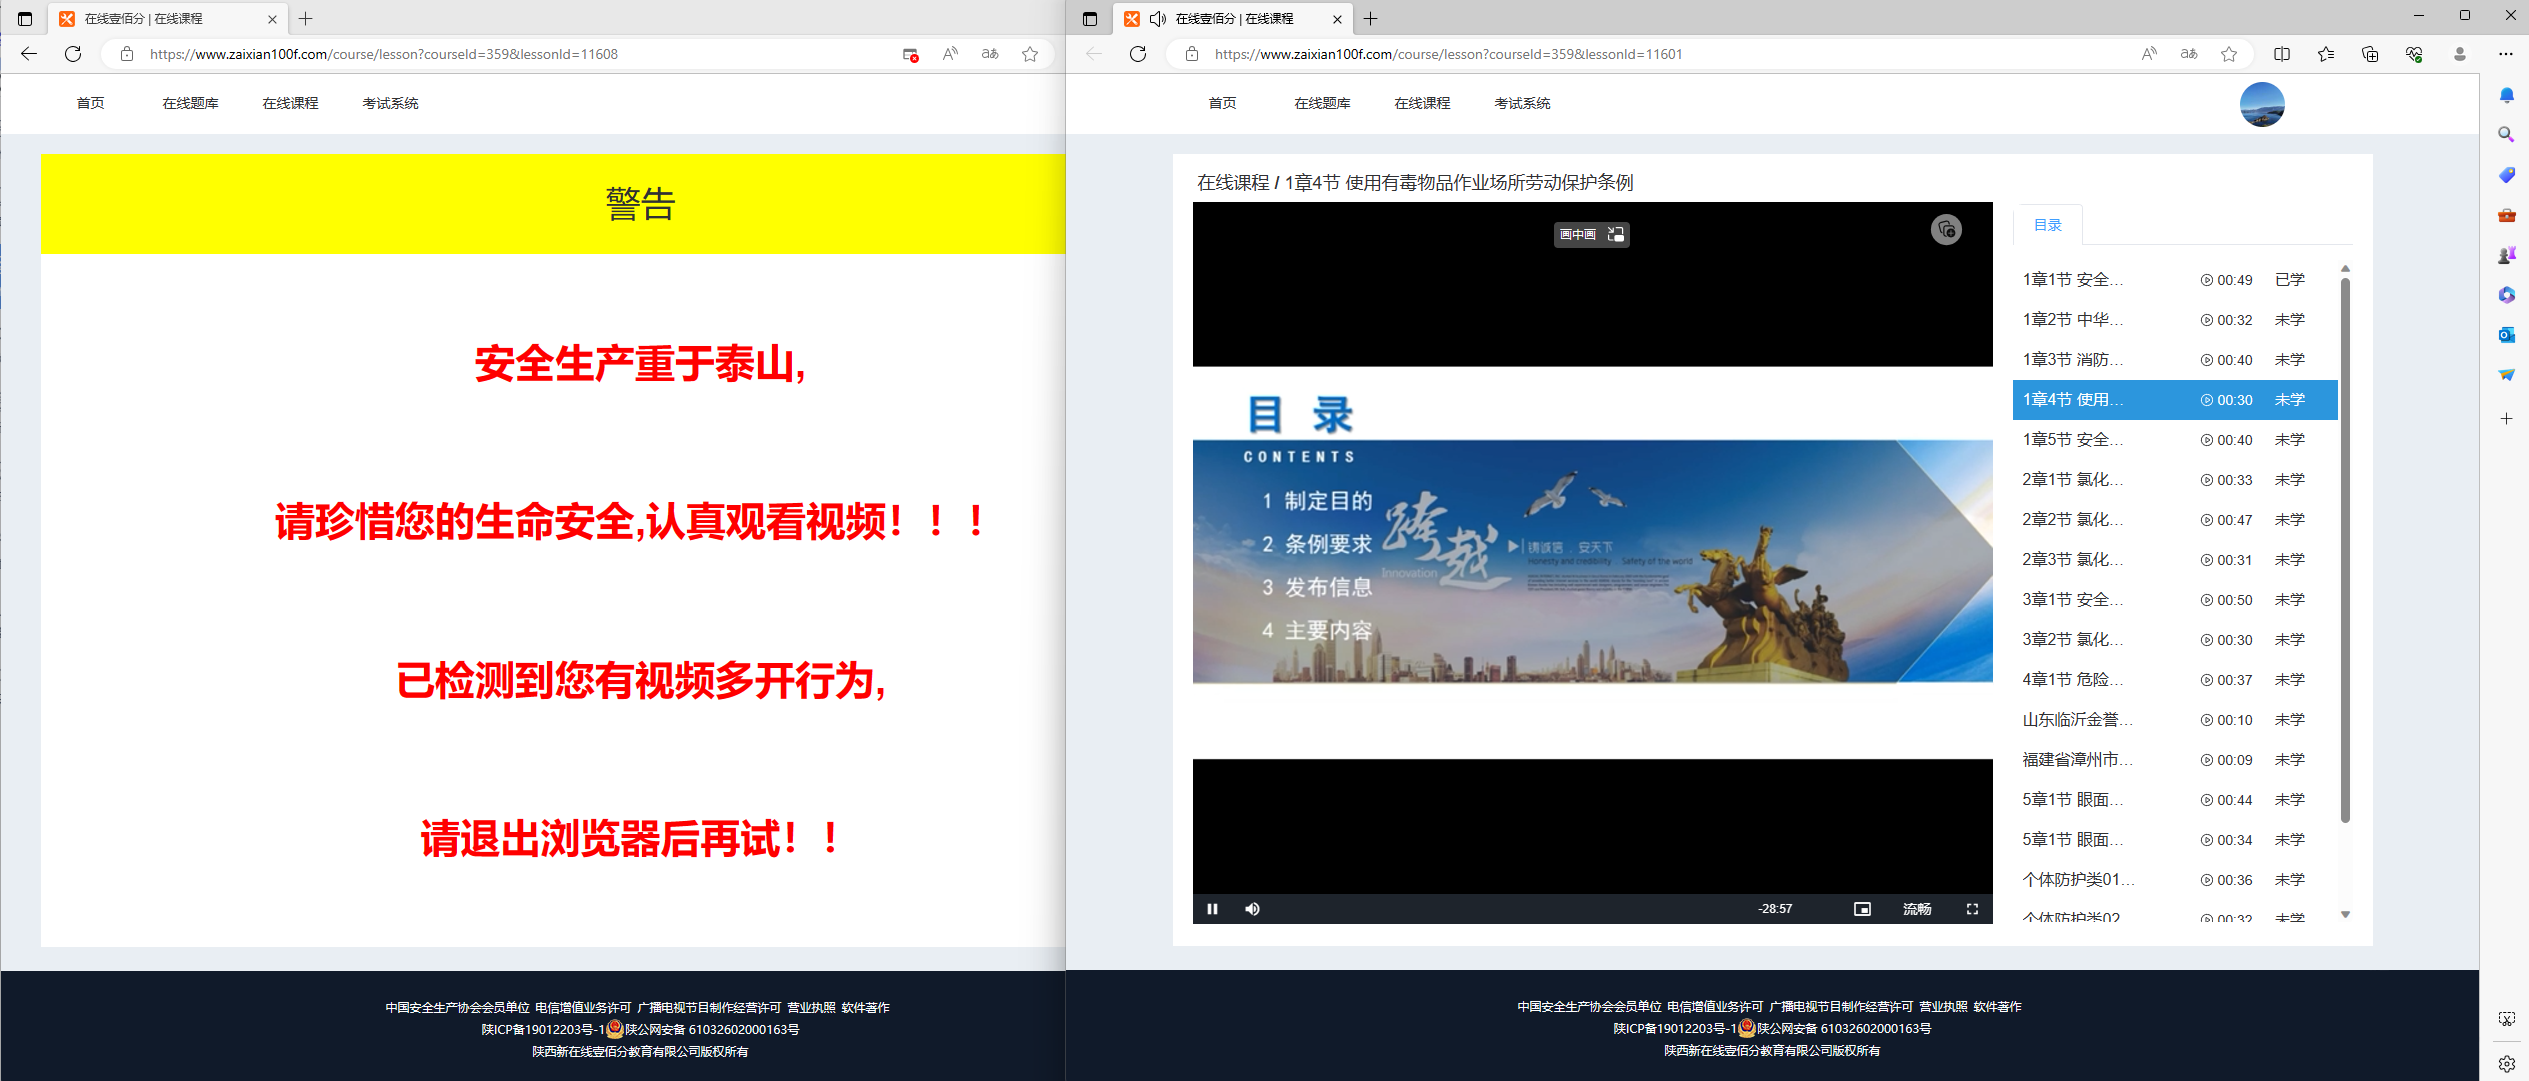Viewport: 2529px width, 1081px height.
Task: Go back in the left browser window
Action: coord(29,54)
